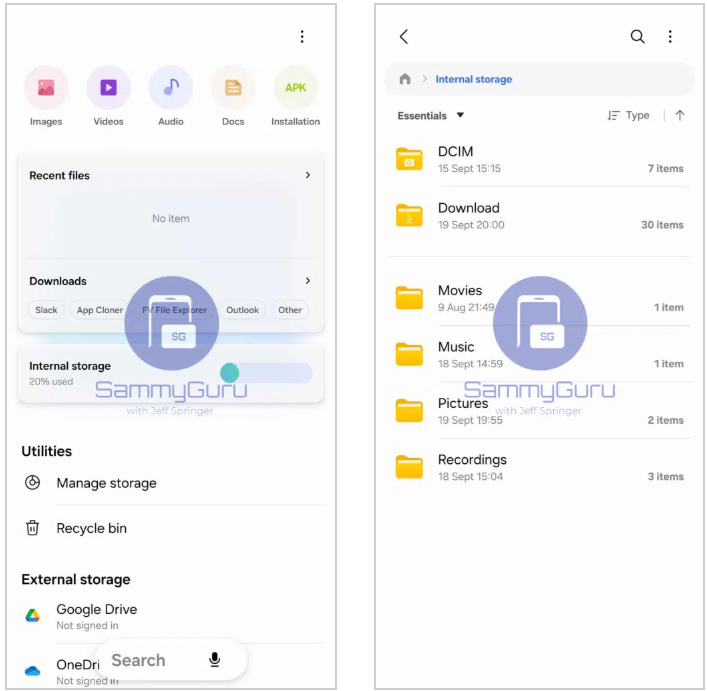This screenshot has width=707, height=691.
Task: Click the '30 items' count
Action: tap(662, 224)
